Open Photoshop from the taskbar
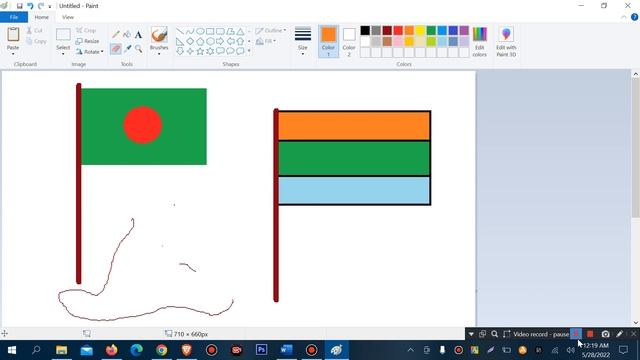This screenshot has height=360, width=640. point(261,350)
